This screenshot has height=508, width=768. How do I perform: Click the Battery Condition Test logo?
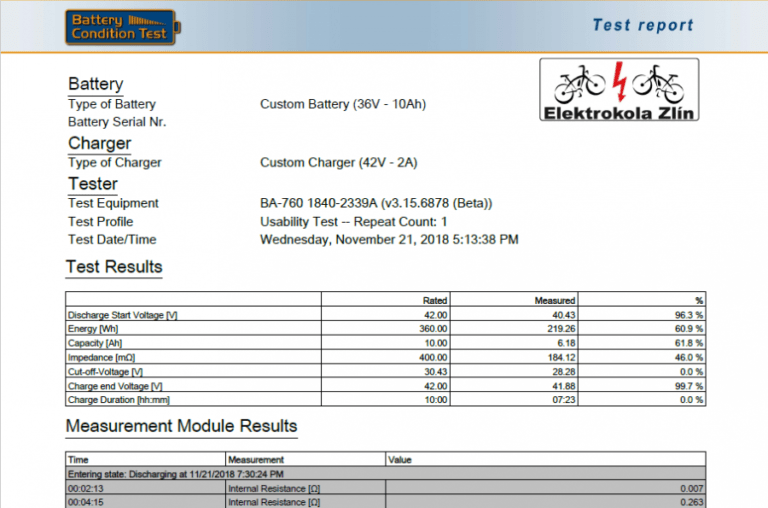(x=122, y=27)
